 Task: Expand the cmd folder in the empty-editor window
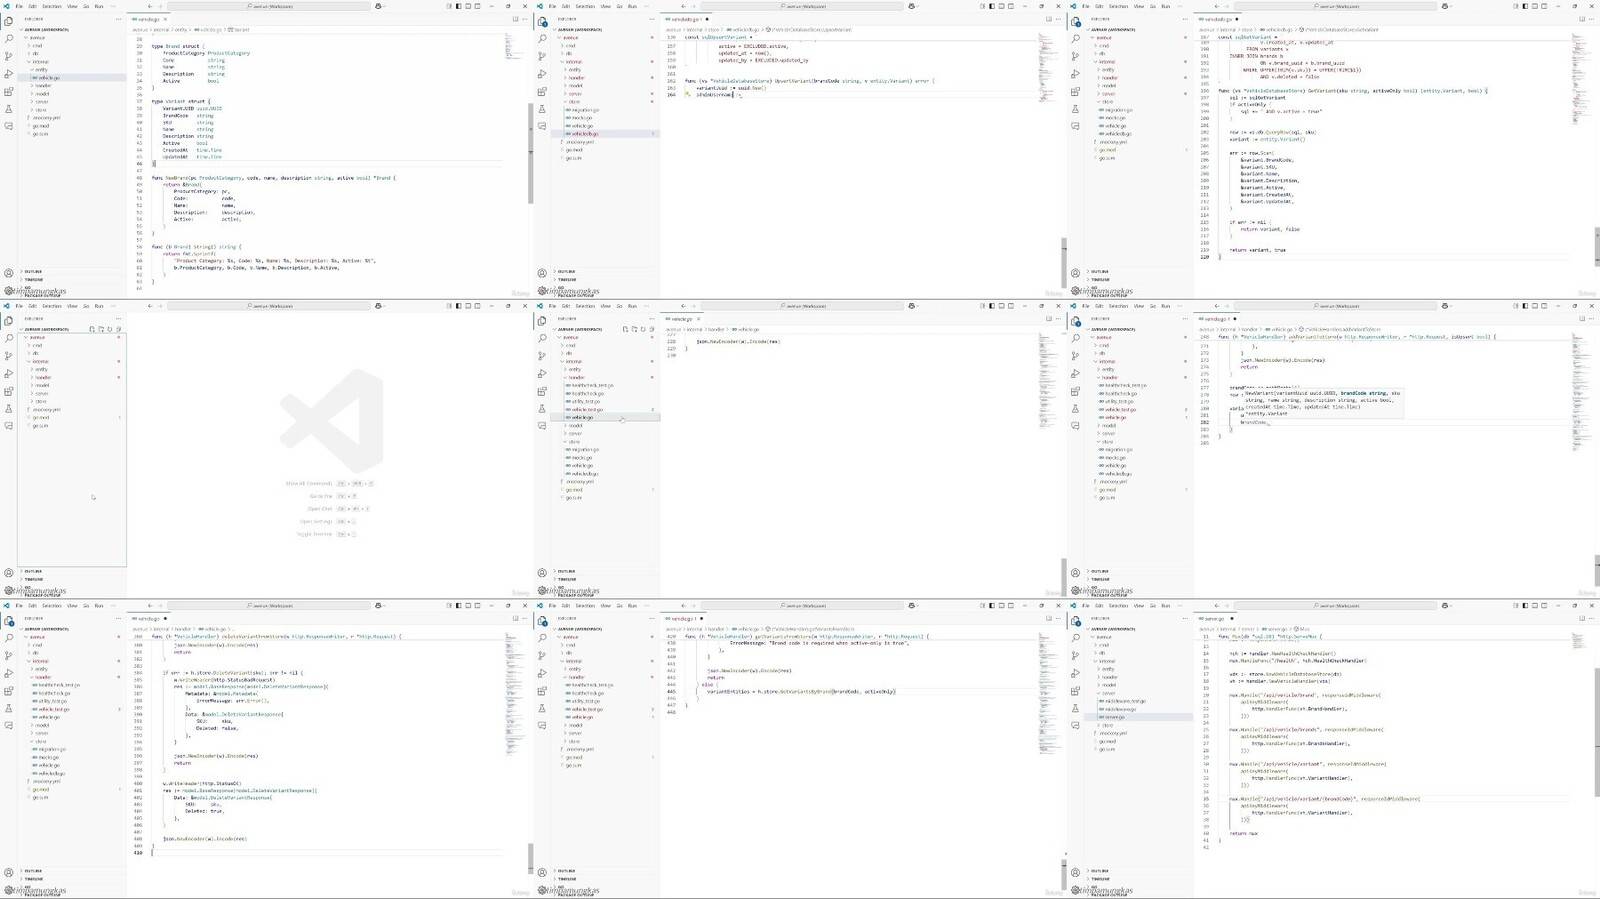coord(38,345)
